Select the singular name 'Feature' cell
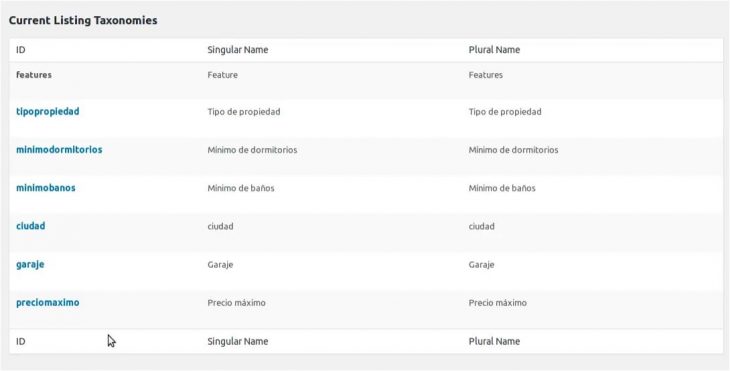The width and height of the screenshot is (730, 371). tap(223, 75)
